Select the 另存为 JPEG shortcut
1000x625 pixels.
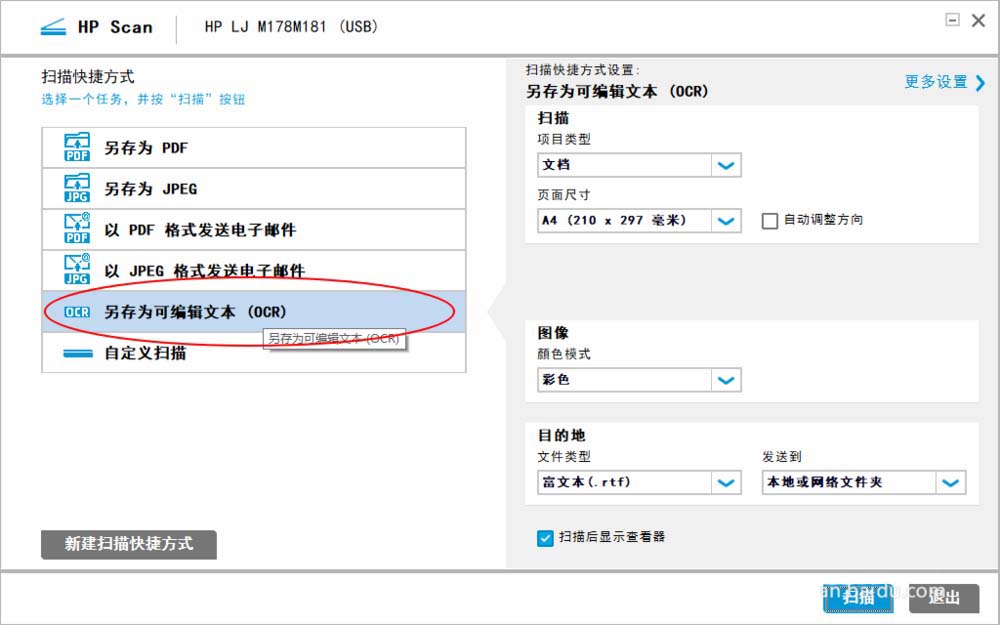[254, 188]
